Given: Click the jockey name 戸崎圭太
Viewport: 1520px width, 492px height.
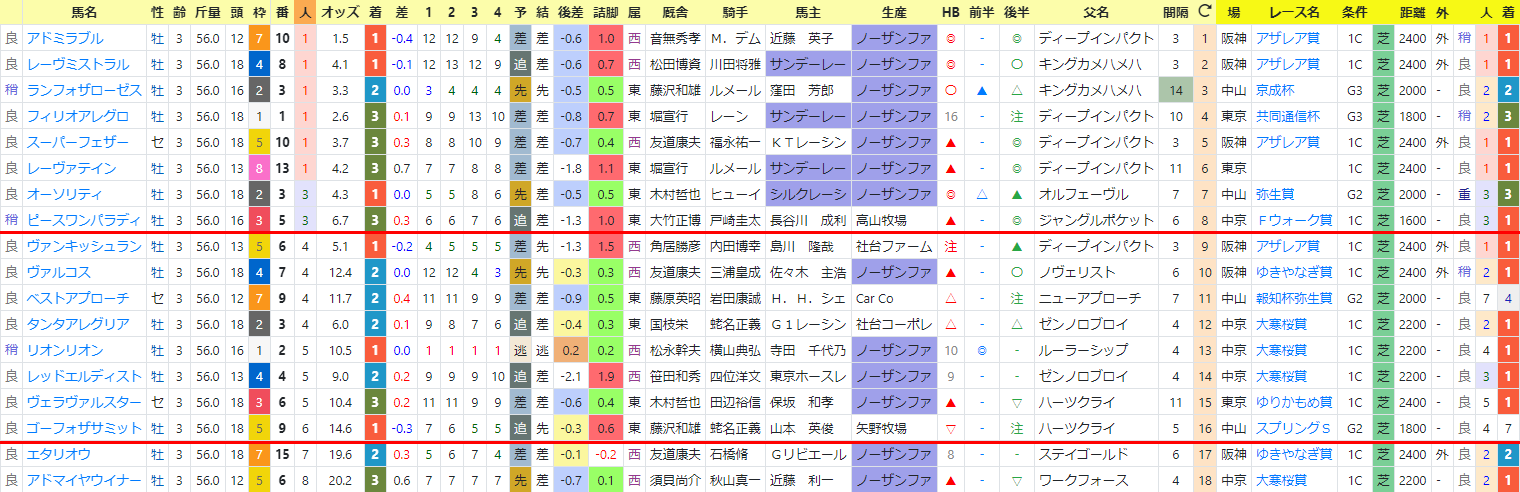Looking at the screenshot, I should [x=735, y=221].
